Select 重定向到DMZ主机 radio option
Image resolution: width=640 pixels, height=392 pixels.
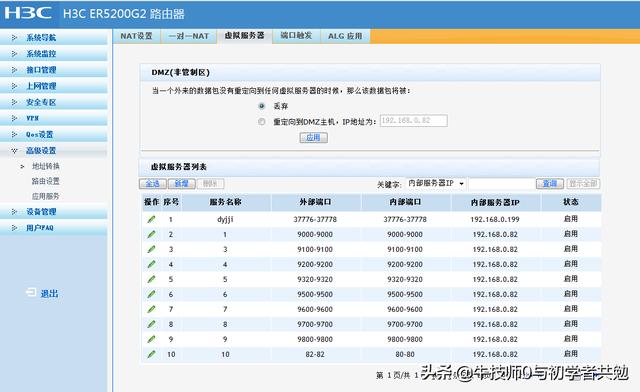[262, 122]
